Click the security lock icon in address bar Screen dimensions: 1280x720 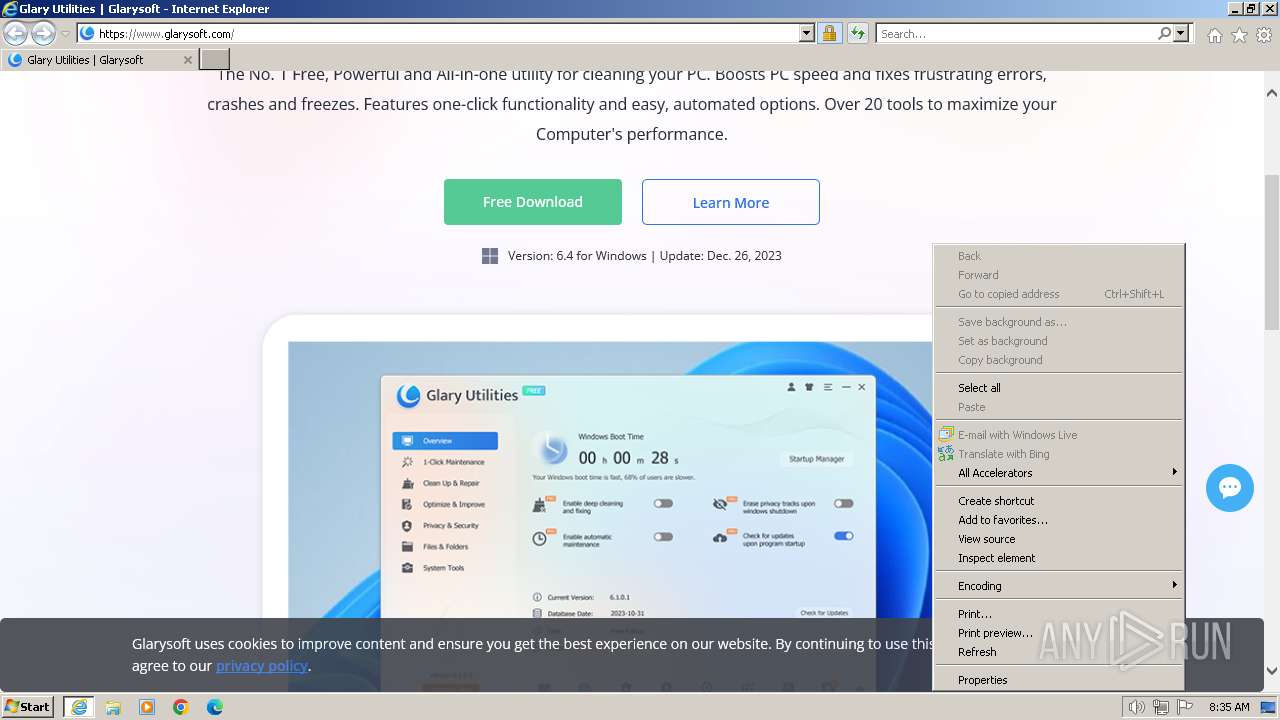(x=829, y=33)
